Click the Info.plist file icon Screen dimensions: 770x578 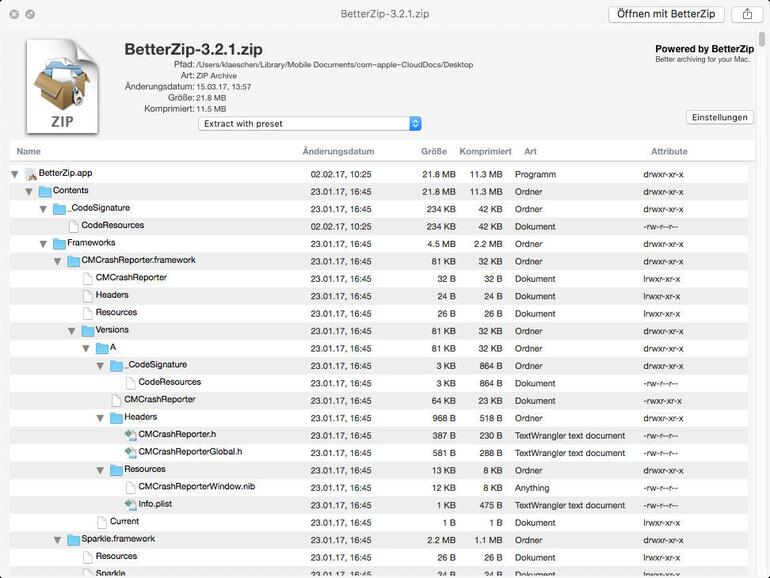click(x=130, y=505)
